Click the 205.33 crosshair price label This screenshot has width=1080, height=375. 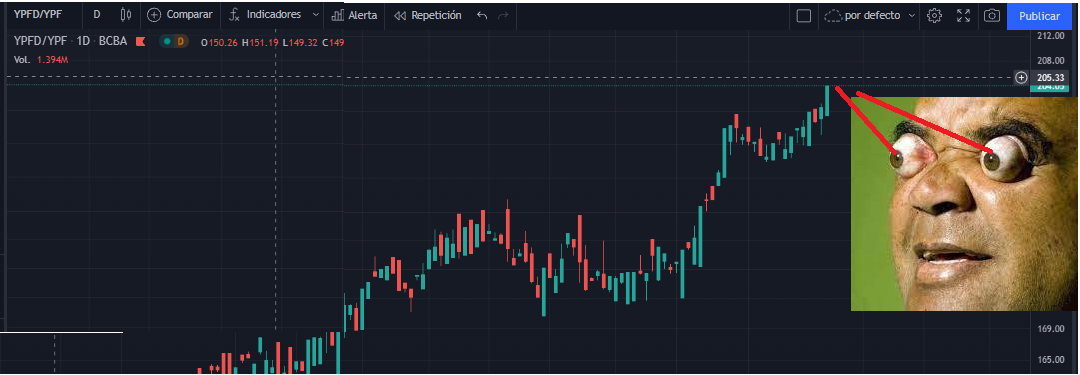tap(1050, 77)
